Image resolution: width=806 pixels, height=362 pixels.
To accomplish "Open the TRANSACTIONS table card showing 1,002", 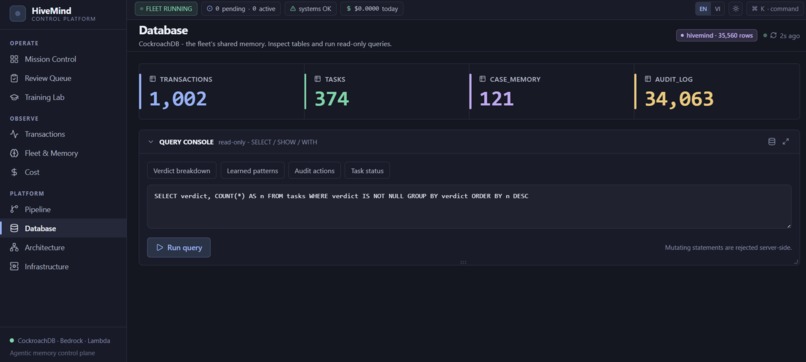I will coord(222,92).
